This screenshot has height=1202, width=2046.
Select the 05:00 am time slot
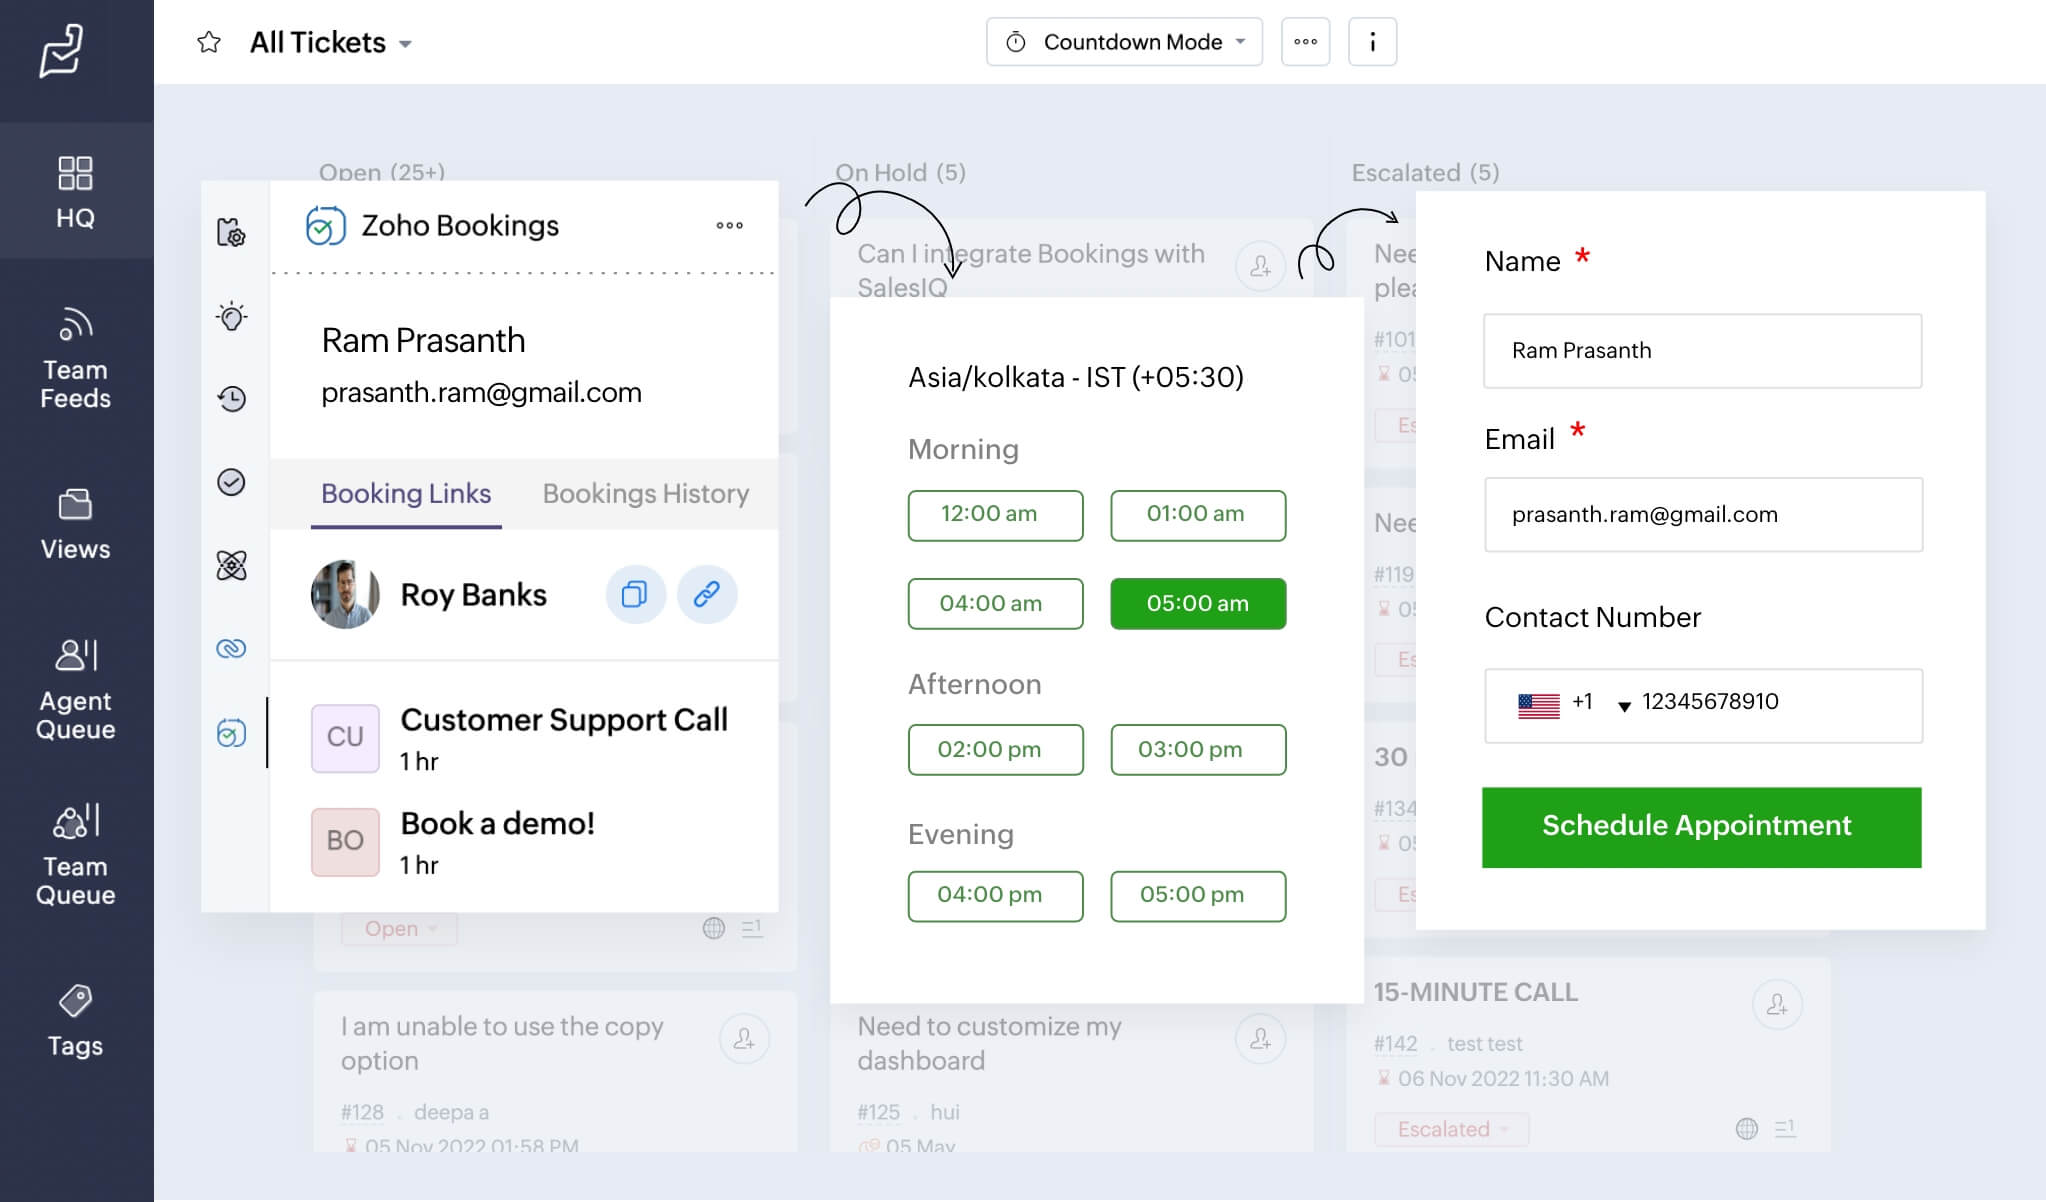pyautogui.click(x=1197, y=603)
